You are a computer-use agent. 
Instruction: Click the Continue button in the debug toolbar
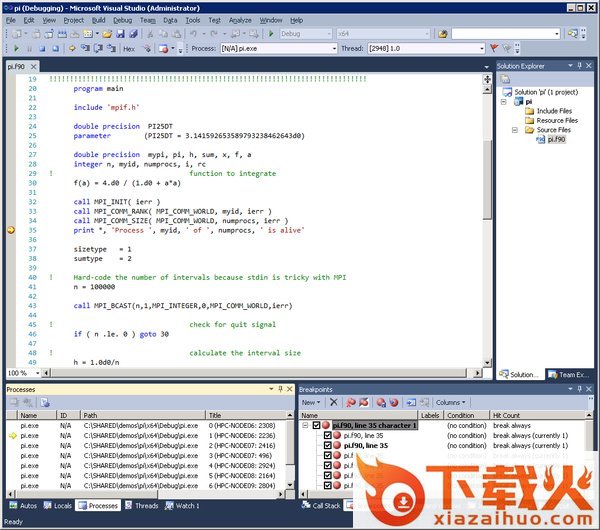tap(17, 48)
